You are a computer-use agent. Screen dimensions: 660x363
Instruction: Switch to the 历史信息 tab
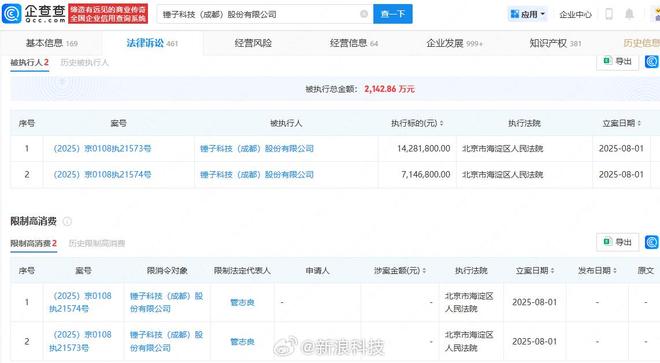pos(641,43)
